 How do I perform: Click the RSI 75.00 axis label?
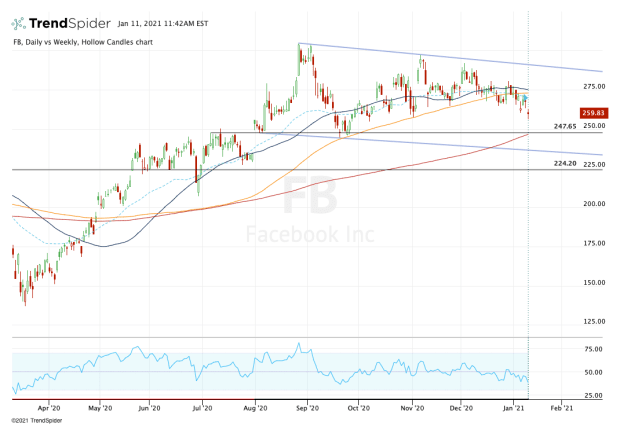593,349
